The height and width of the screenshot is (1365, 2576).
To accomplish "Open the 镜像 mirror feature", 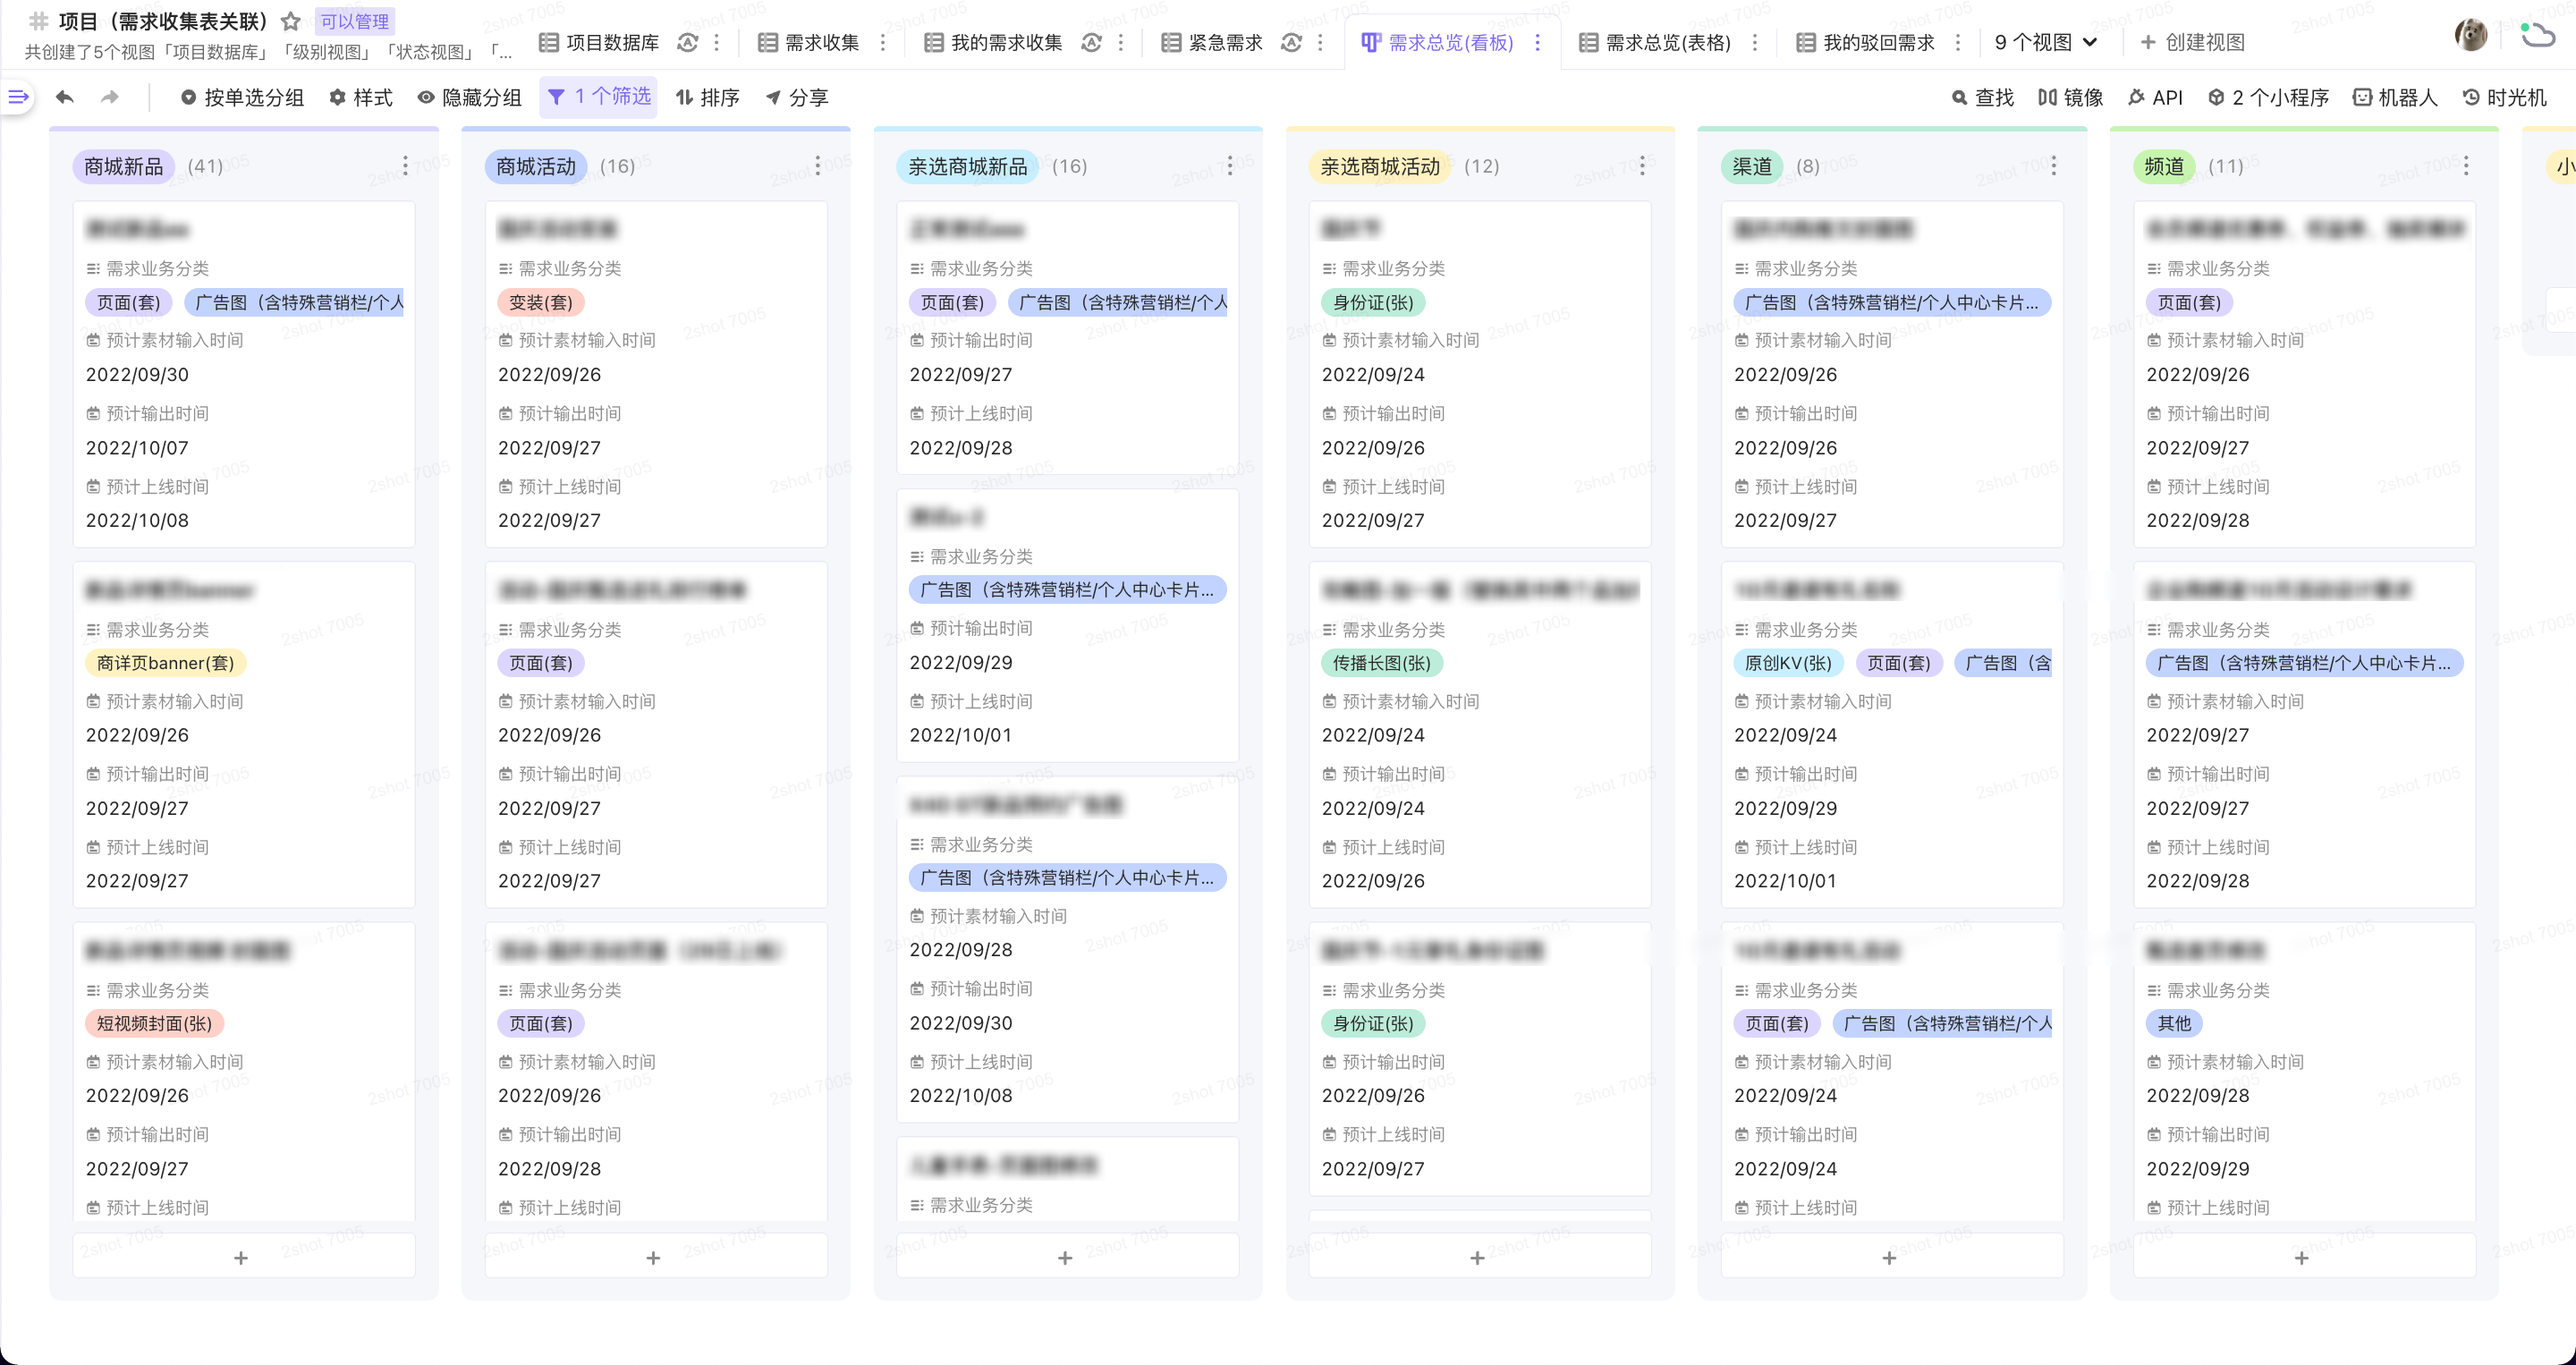I will tap(2070, 97).
